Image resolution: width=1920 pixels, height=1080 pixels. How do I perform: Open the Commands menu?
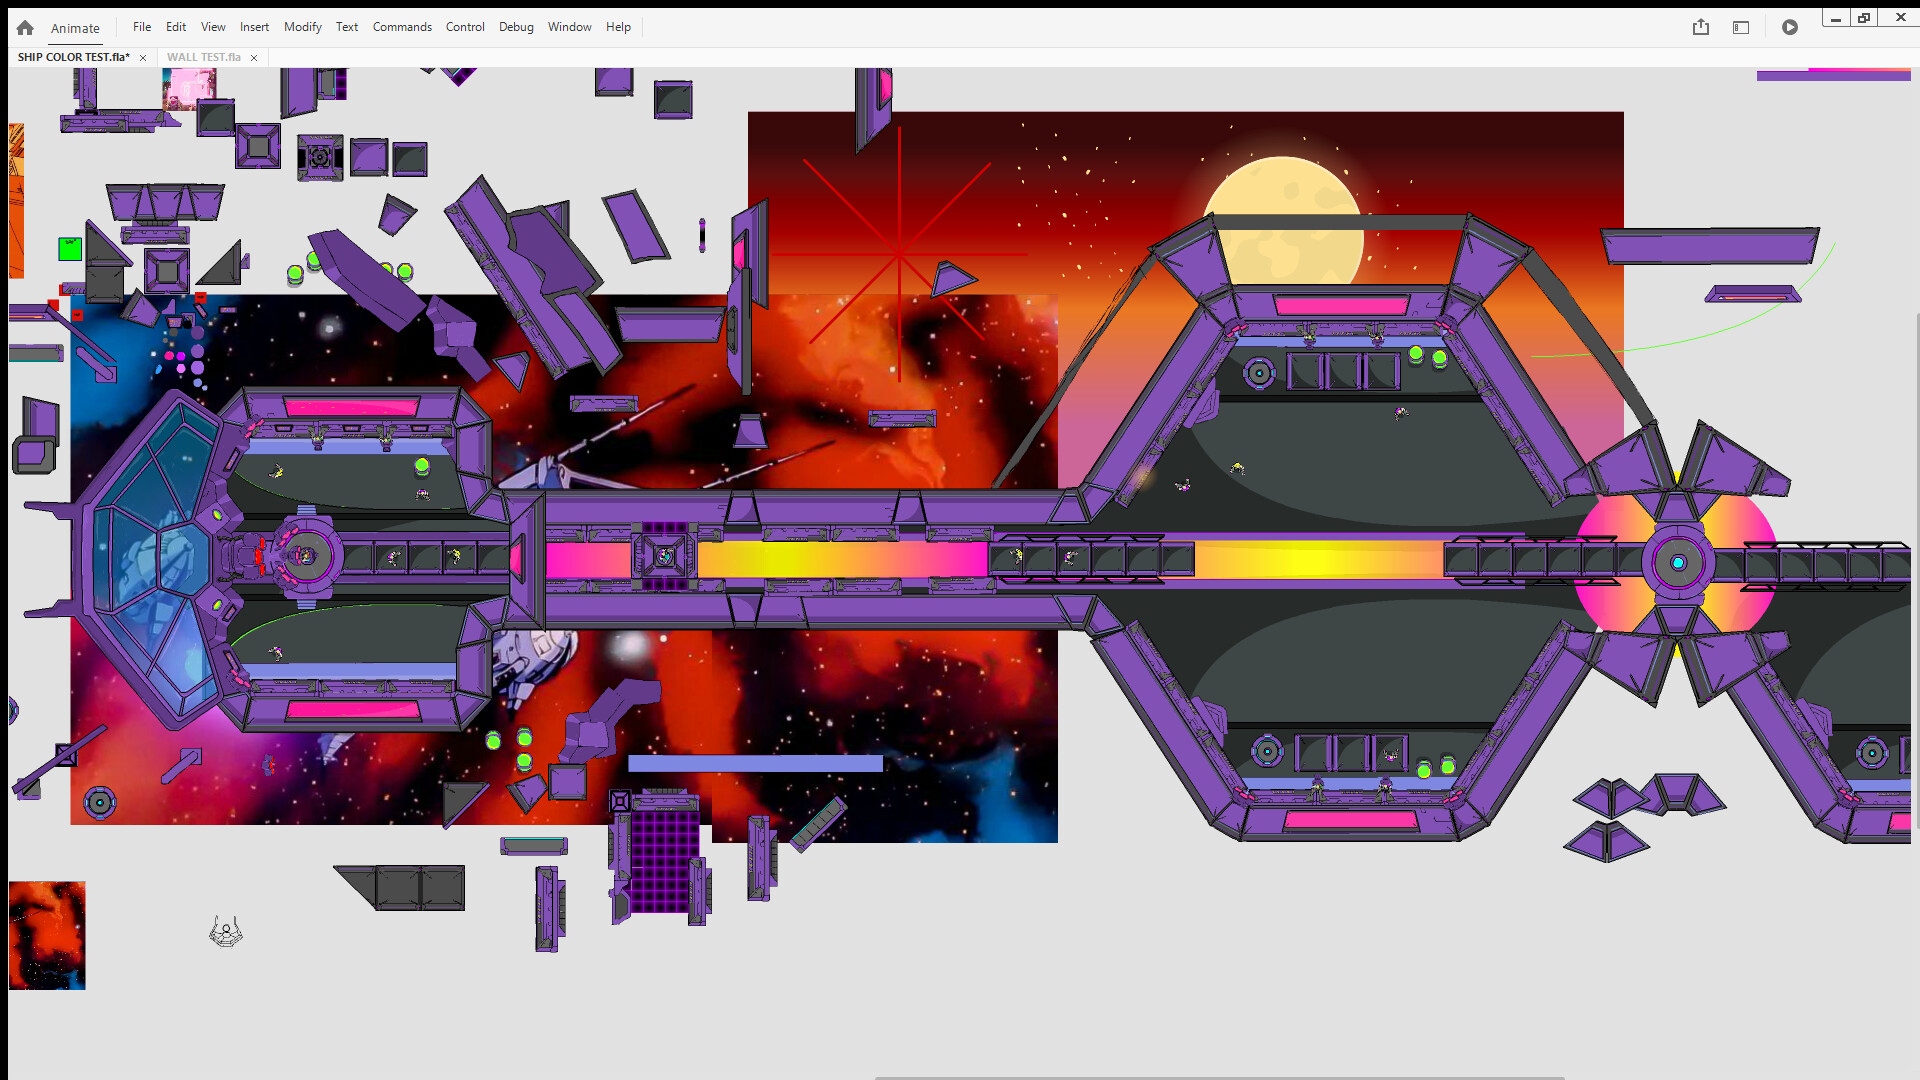[402, 27]
